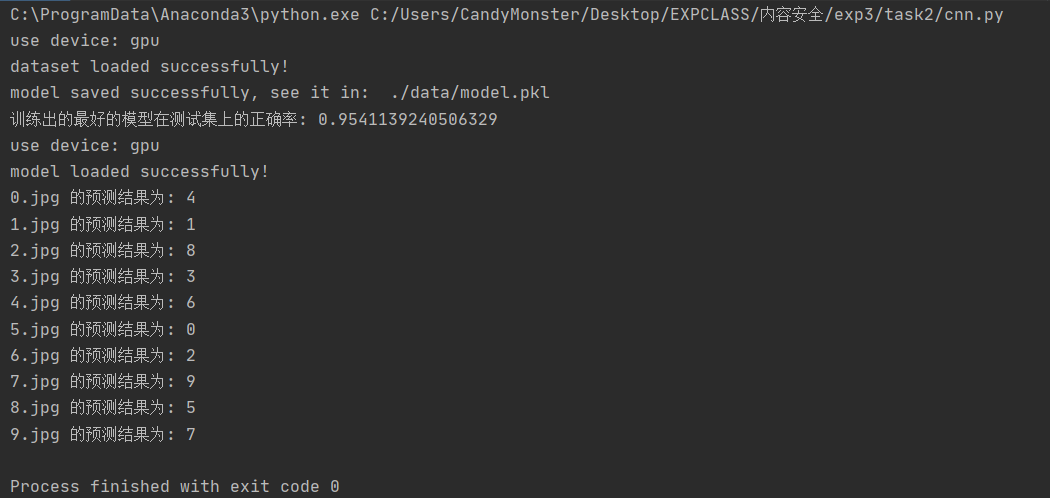Click the 9.jpg prediction output line
Screen dimensions: 1050x498
coord(102,434)
